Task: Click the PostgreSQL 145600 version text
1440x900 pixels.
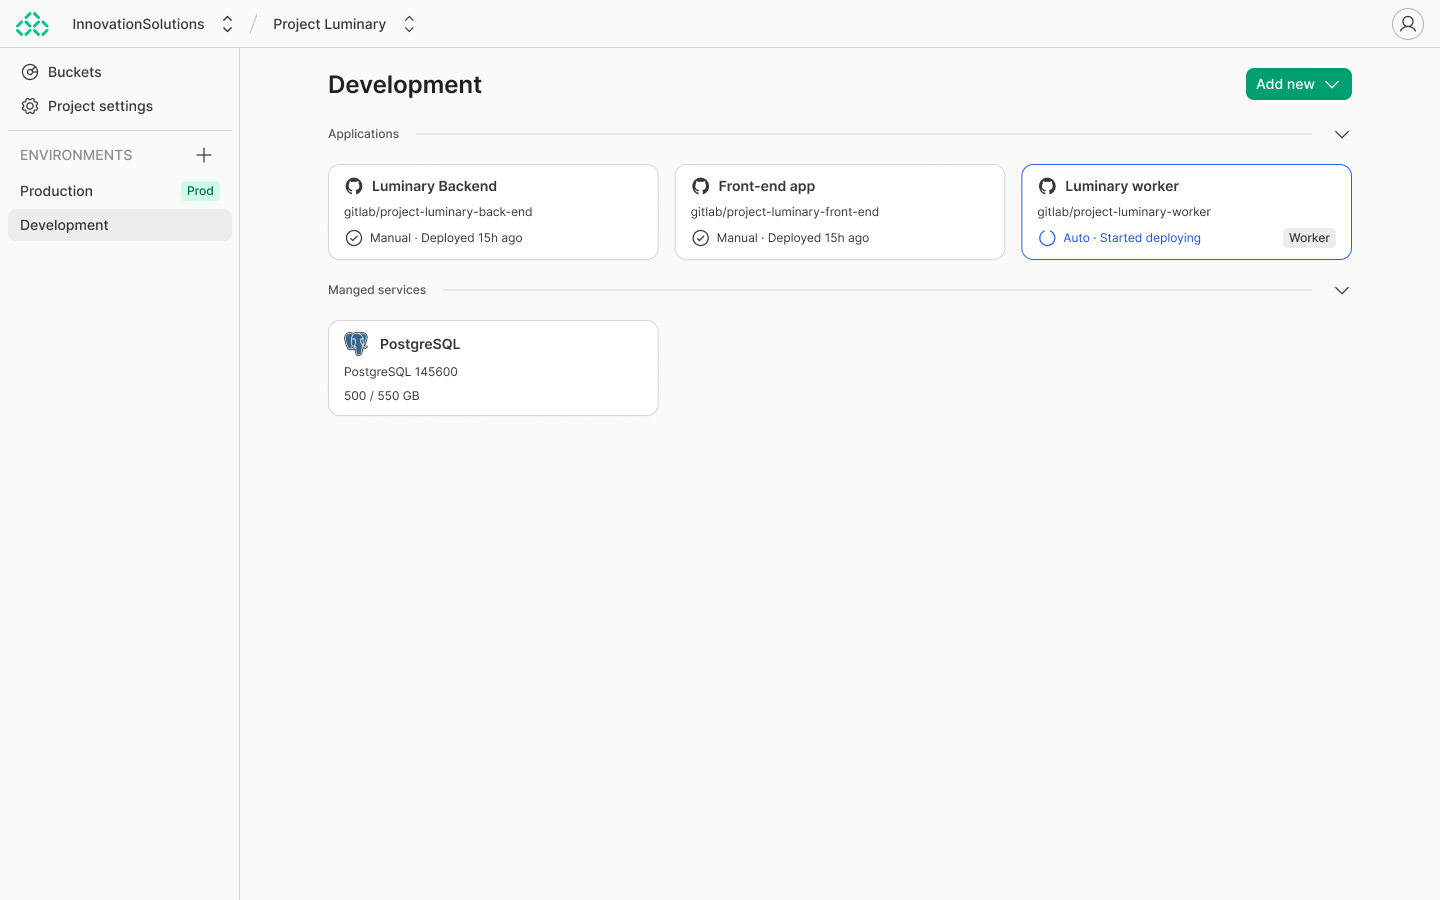Action: [x=401, y=372]
